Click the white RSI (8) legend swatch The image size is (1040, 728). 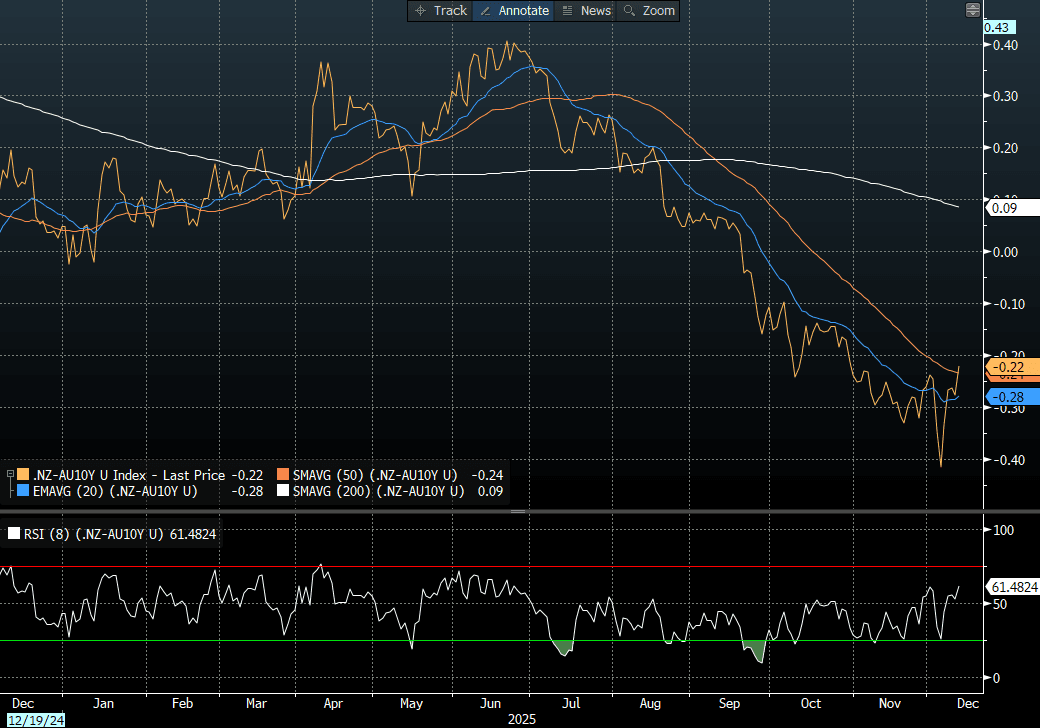click(x=13, y=534)
